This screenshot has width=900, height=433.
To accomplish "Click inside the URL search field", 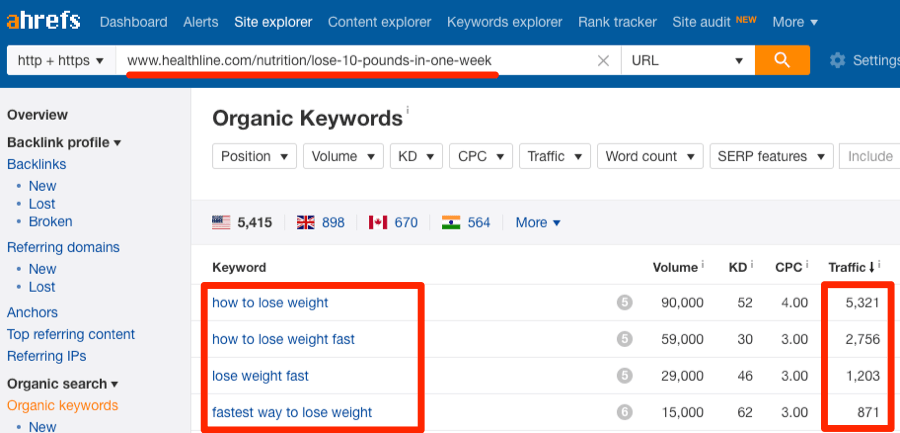I will pos(360,61).
